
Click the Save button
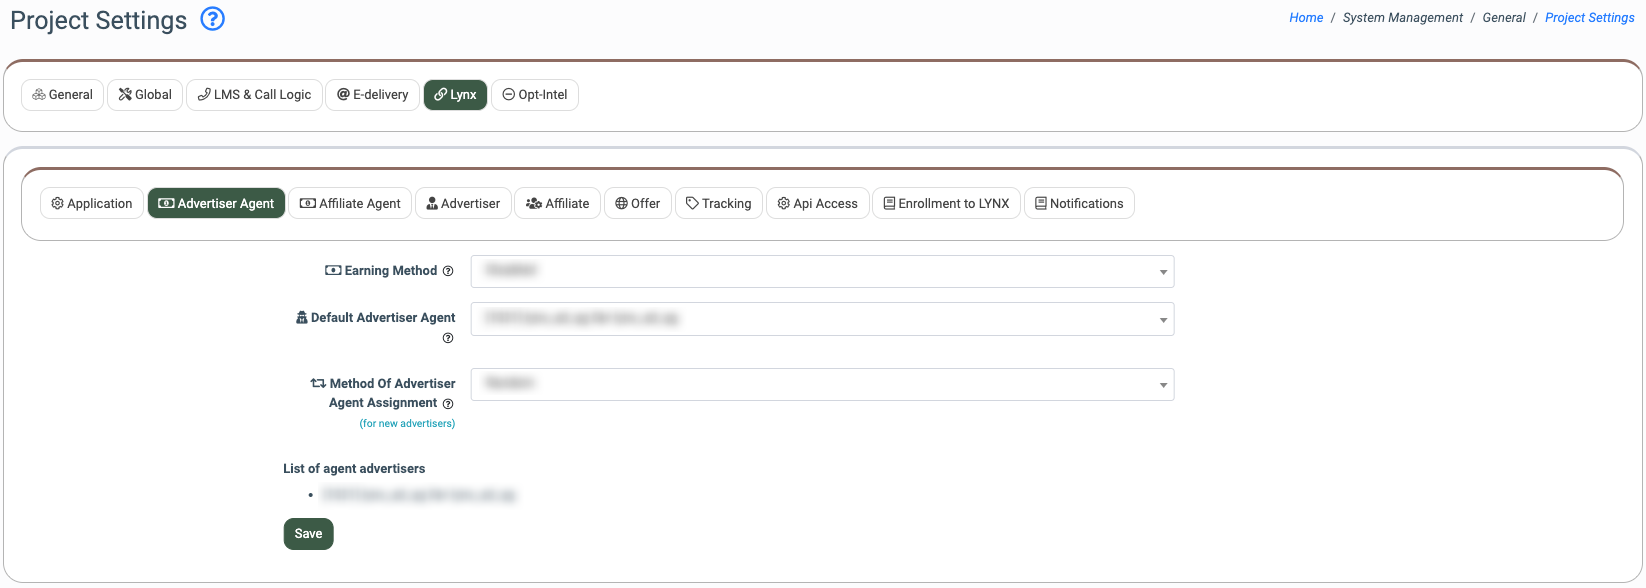(x=308, y=534)
